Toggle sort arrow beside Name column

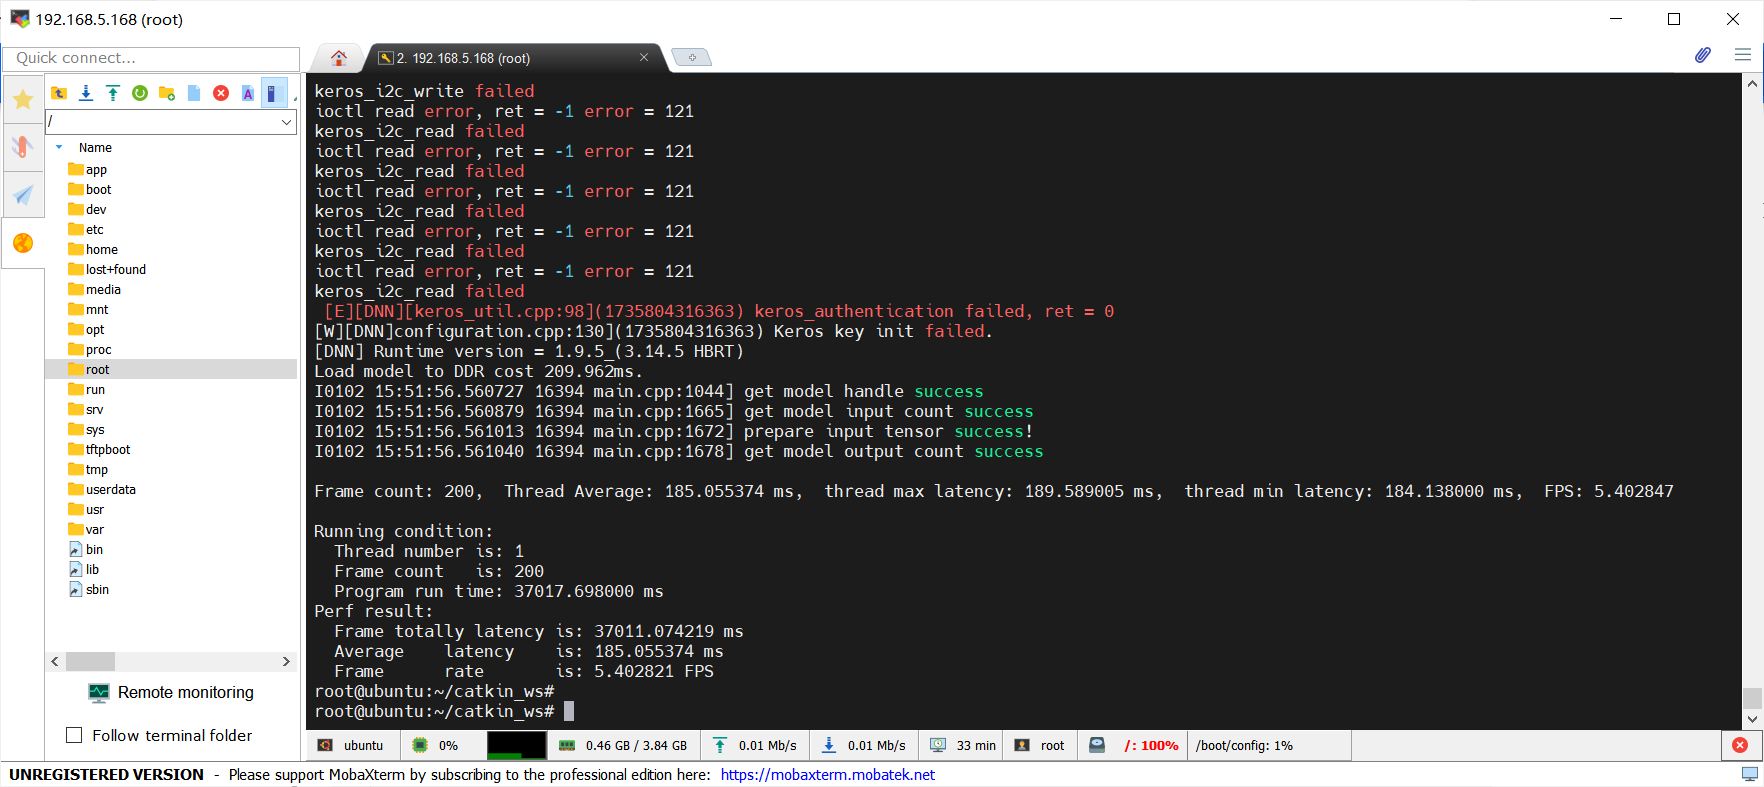tap(59, 147)
